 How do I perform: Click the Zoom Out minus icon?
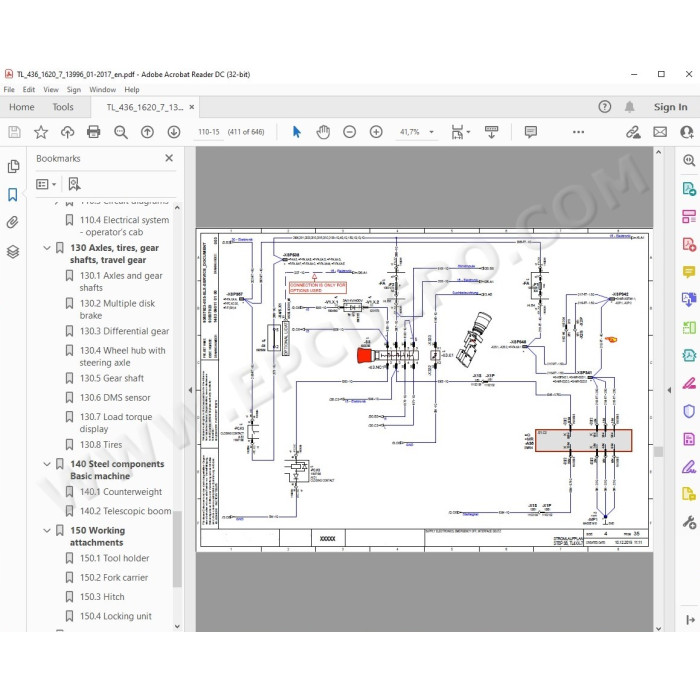tap(350, 132)
